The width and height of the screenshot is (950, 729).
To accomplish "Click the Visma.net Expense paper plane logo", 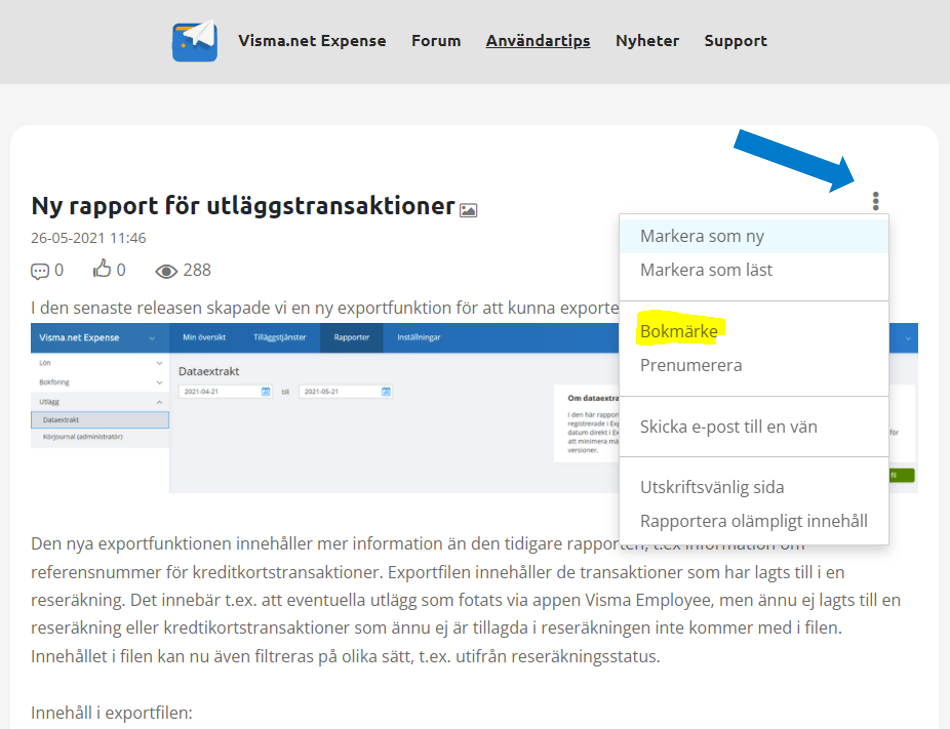I will (194, 41).
